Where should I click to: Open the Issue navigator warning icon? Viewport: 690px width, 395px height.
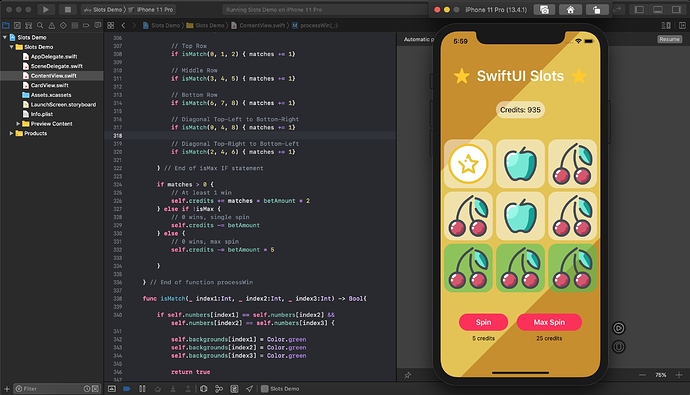coord(51,26)
